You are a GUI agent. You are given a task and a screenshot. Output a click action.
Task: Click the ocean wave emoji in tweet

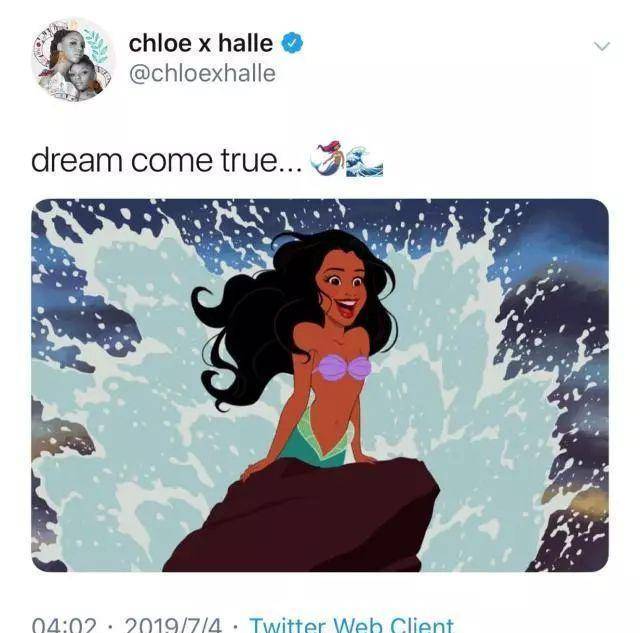pos(364,161)
